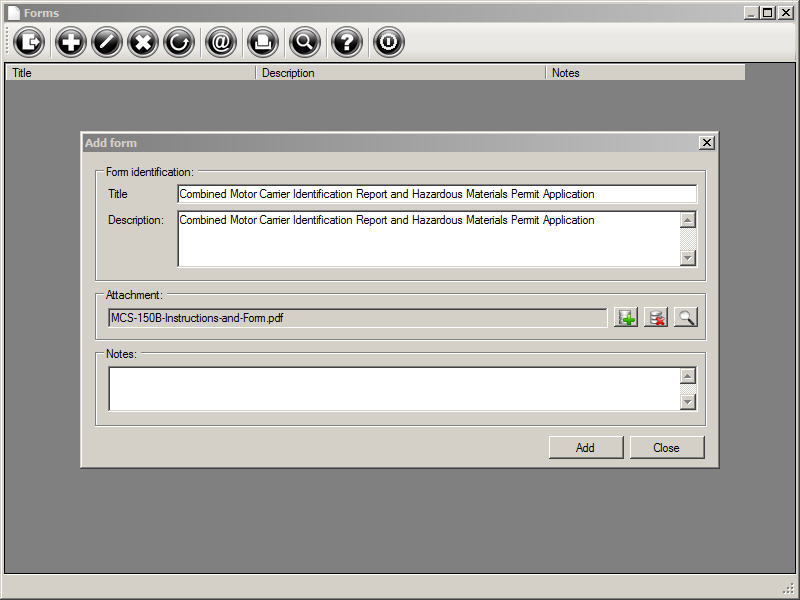Open help via question mark icon

(347, 42)
